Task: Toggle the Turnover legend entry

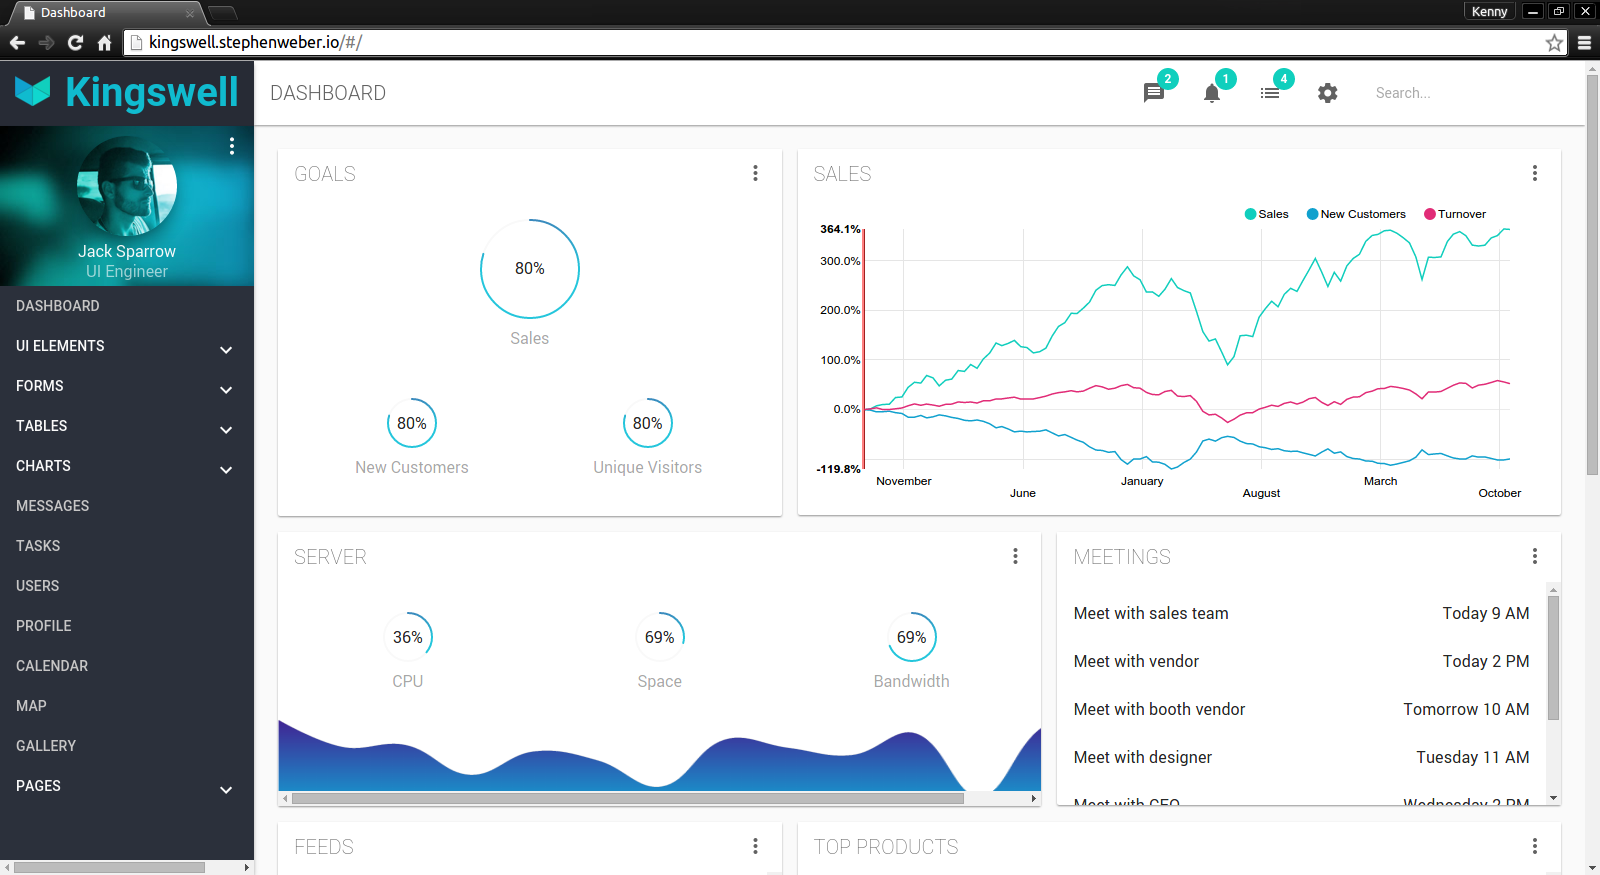Action: click(x=1455, y=214)
